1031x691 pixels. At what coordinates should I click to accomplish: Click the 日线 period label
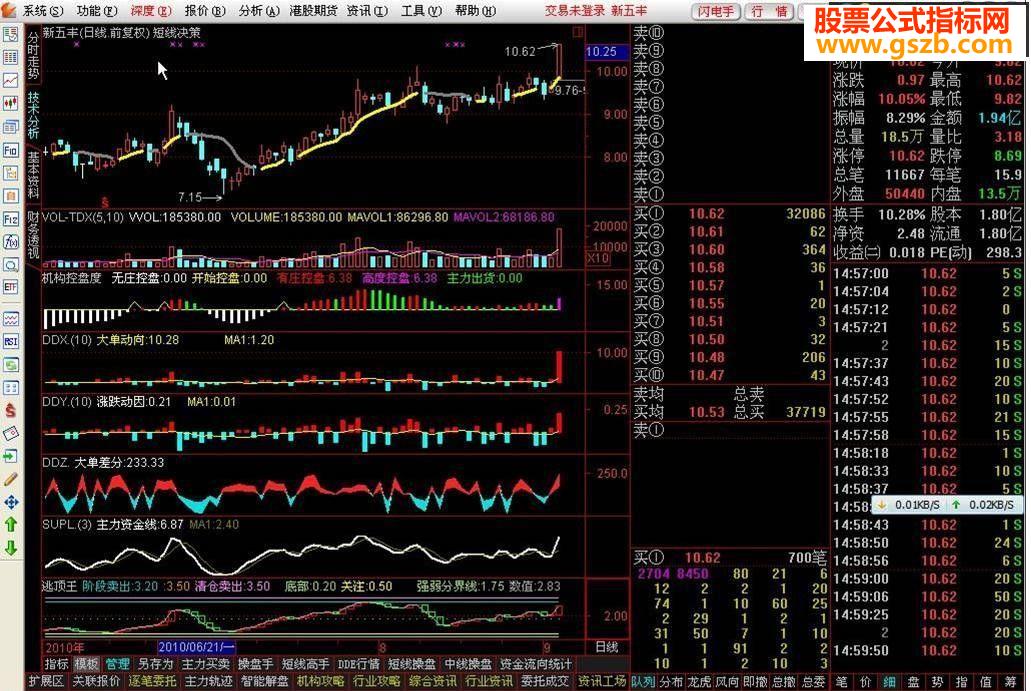tap(607, 647)
